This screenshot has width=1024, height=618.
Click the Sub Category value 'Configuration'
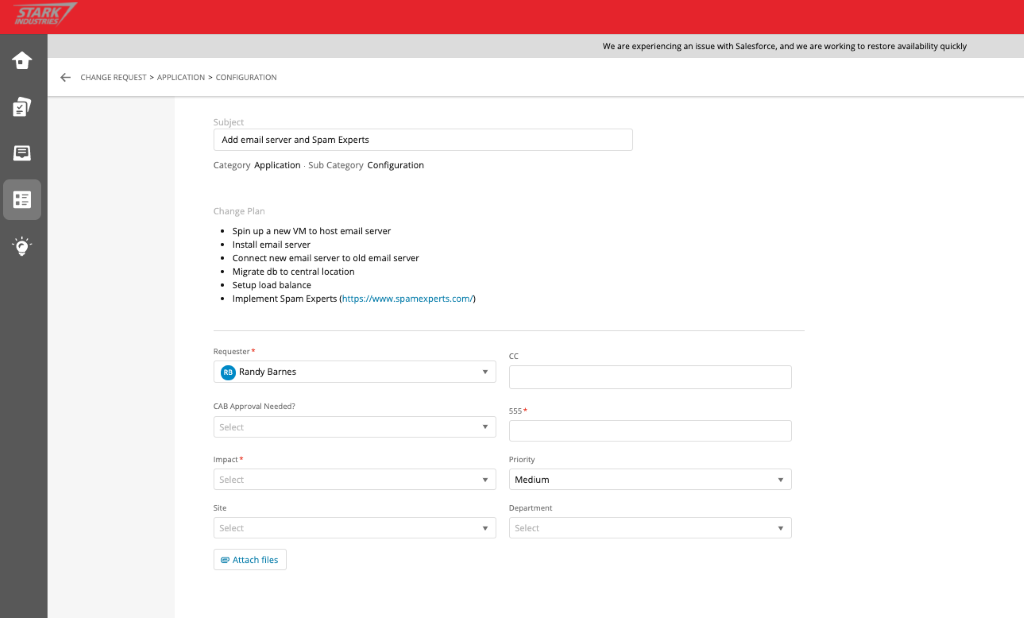(395, 165)
